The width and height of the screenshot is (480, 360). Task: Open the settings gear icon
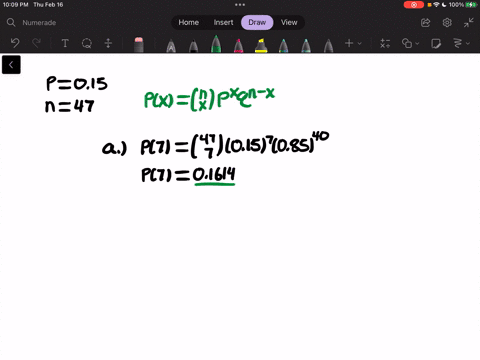click(x=447, y=22)
